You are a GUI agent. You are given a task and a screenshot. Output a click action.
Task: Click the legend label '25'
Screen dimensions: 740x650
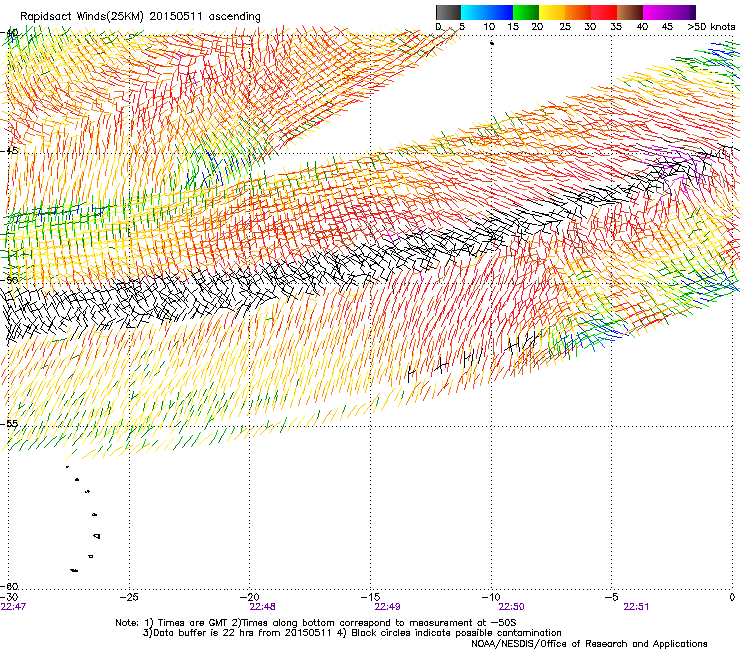pyautogui.click(x=565, y=27)
